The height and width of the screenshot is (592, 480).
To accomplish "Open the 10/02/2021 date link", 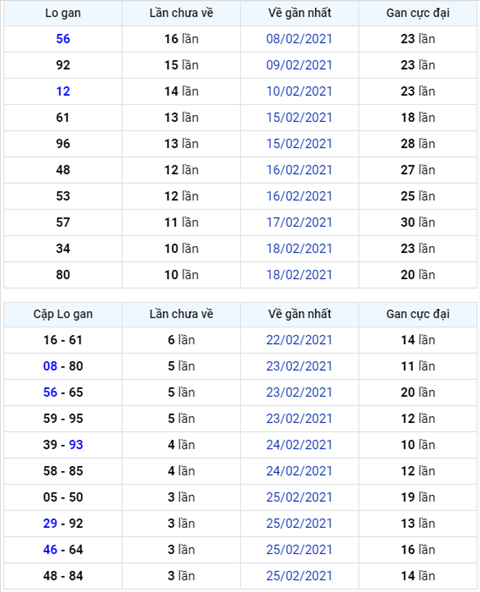I will (299, 91).
